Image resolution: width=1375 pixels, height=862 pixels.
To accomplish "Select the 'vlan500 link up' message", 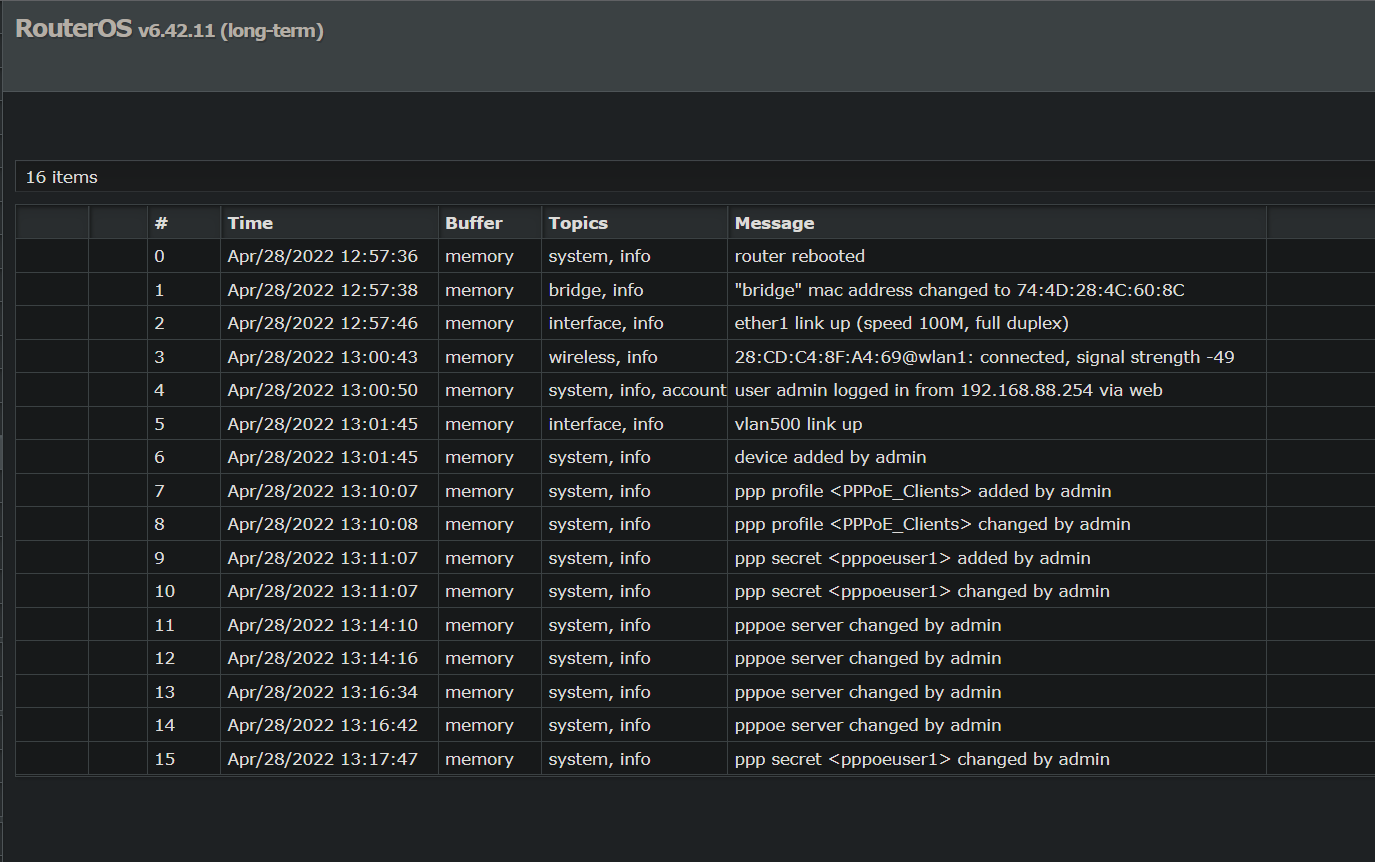I will coord(798,424).
